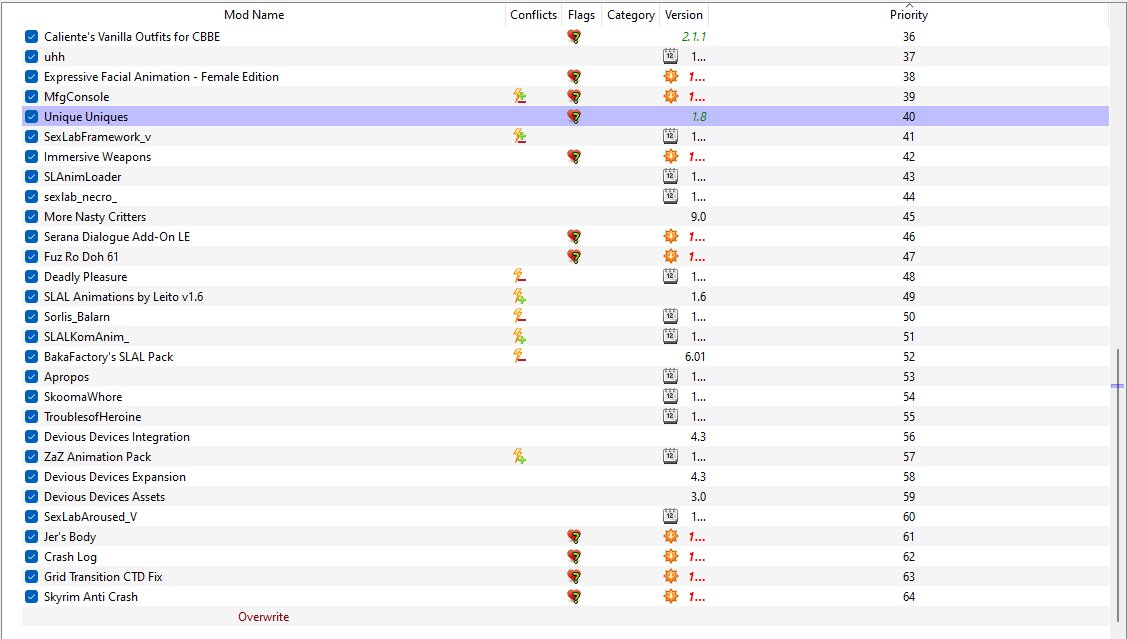Click flag icon for Fuz Ro Doh 61
Image resolution: width=1127 pixels, height=639 pixels.
pos(574,257)
